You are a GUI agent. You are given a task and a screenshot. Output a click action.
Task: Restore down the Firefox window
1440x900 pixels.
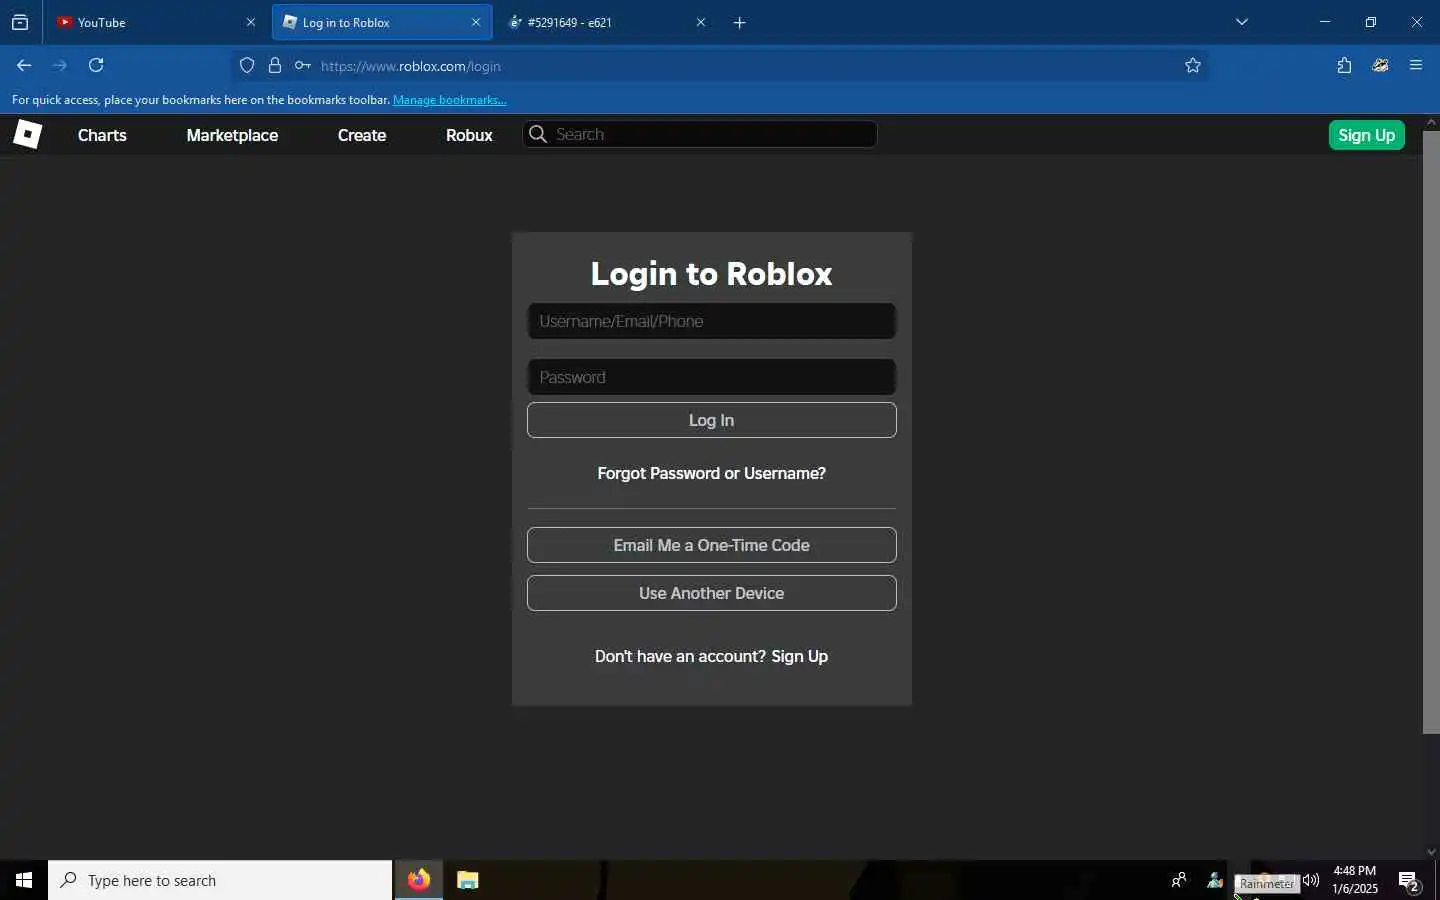[1371, 22]
